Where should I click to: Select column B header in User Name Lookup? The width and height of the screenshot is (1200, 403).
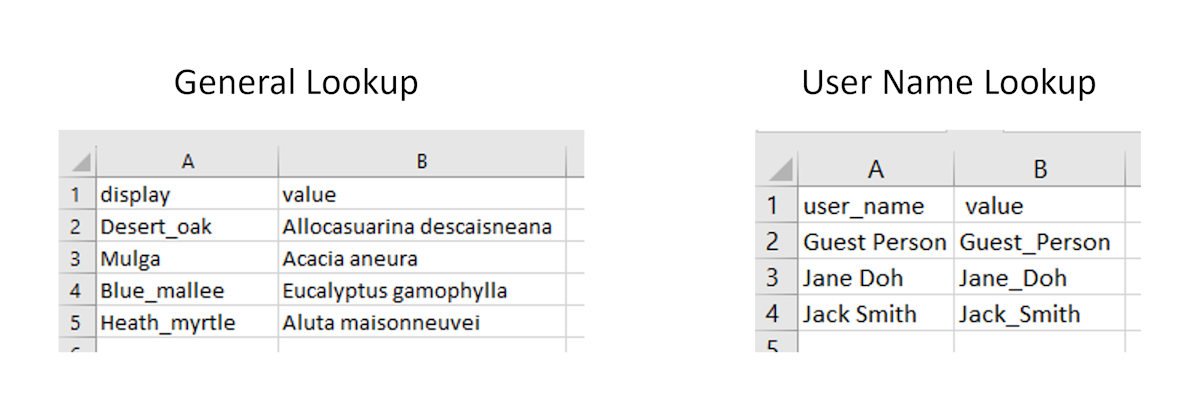(1039, 168)
